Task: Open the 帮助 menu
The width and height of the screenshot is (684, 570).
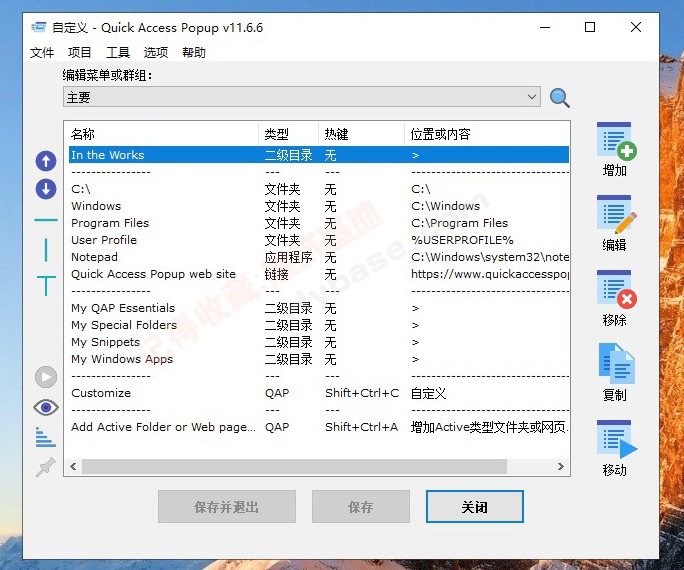Action: (194, 52)
